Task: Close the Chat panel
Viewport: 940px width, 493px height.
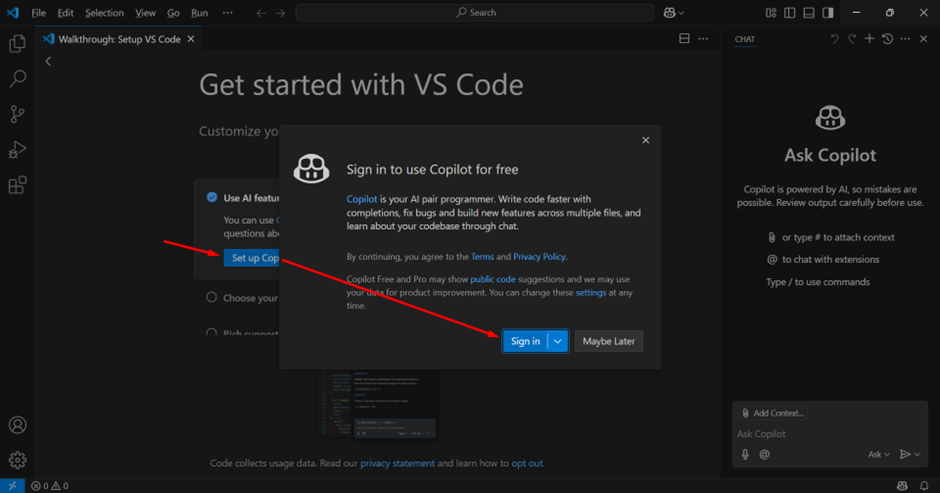Action: pyautogui.click(x=924, y=39)
